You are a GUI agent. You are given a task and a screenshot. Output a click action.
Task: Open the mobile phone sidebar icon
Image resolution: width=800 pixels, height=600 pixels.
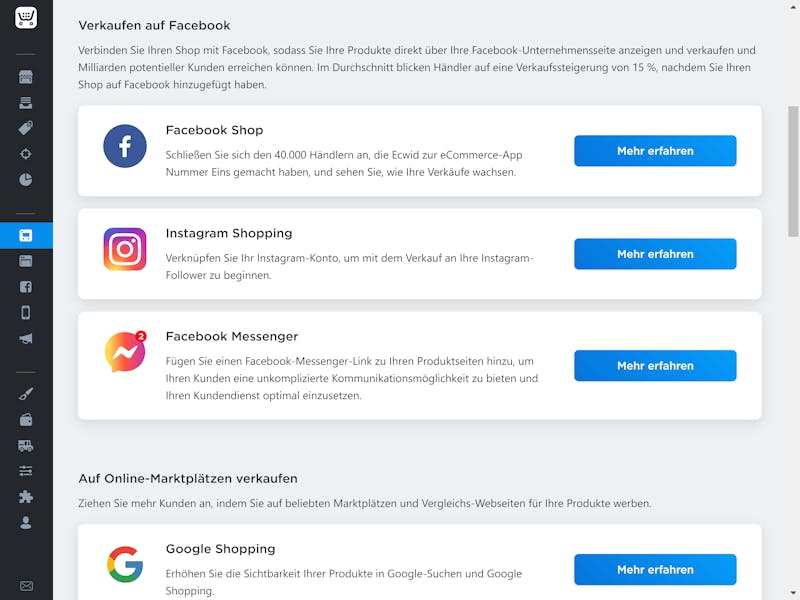coord(26,312)
